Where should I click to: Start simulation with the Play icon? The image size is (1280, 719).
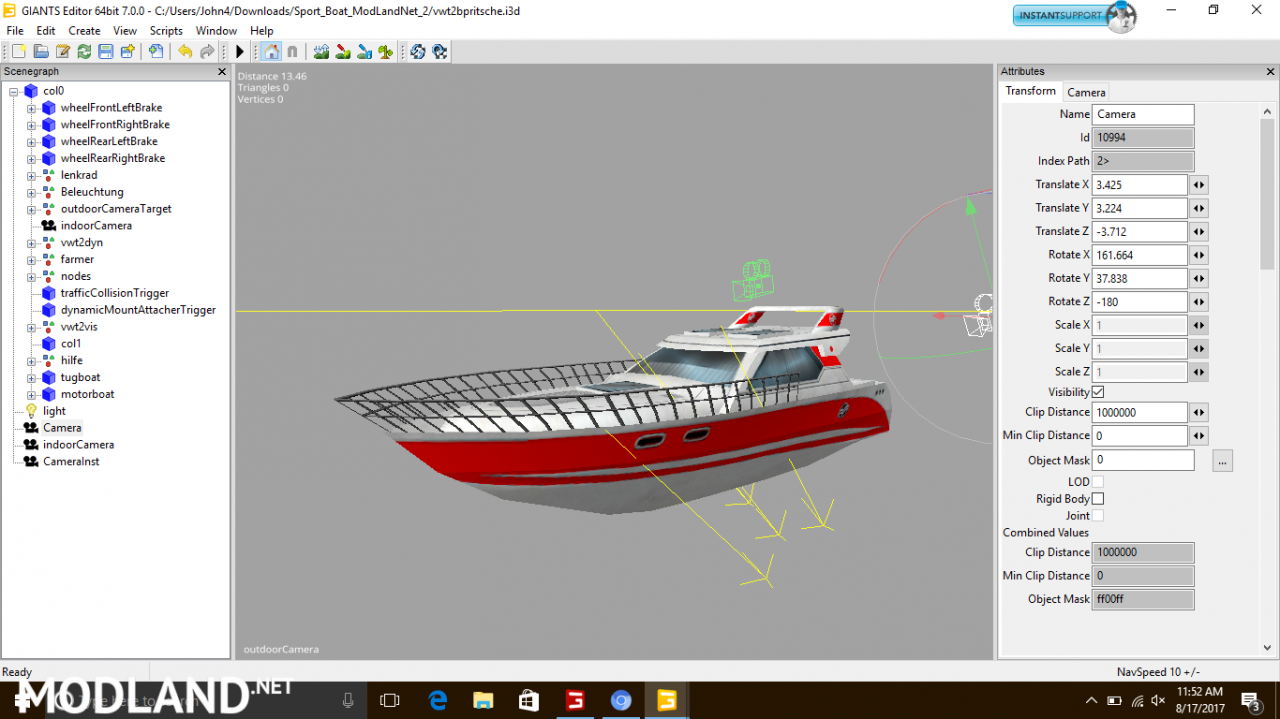(x=240, y=51)
